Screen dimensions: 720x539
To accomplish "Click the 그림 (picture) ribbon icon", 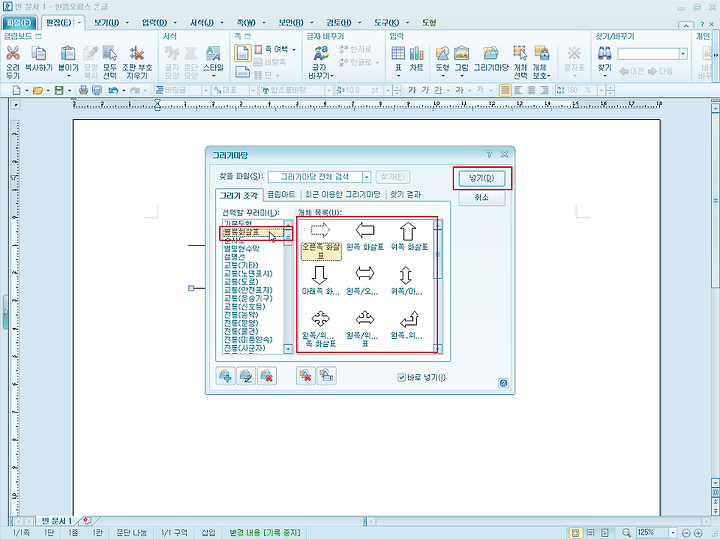I will (x=461, y=53).
